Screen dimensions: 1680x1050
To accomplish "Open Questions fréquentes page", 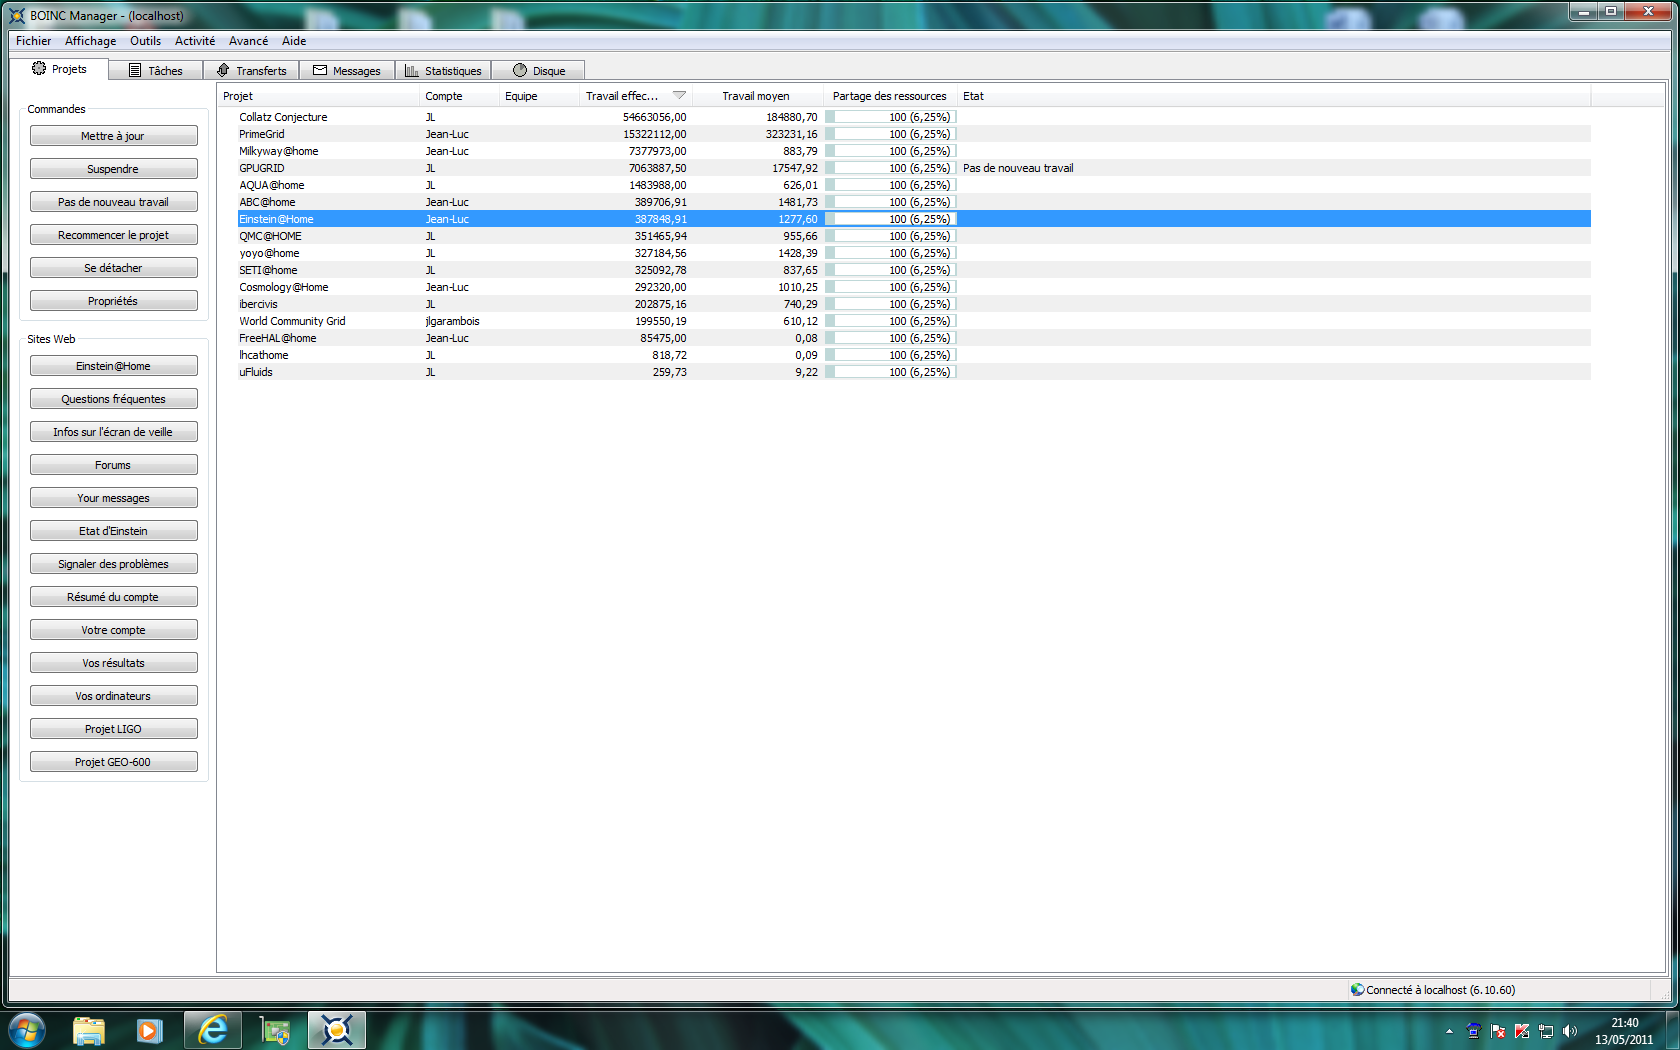I will click(x=113, y=399).
